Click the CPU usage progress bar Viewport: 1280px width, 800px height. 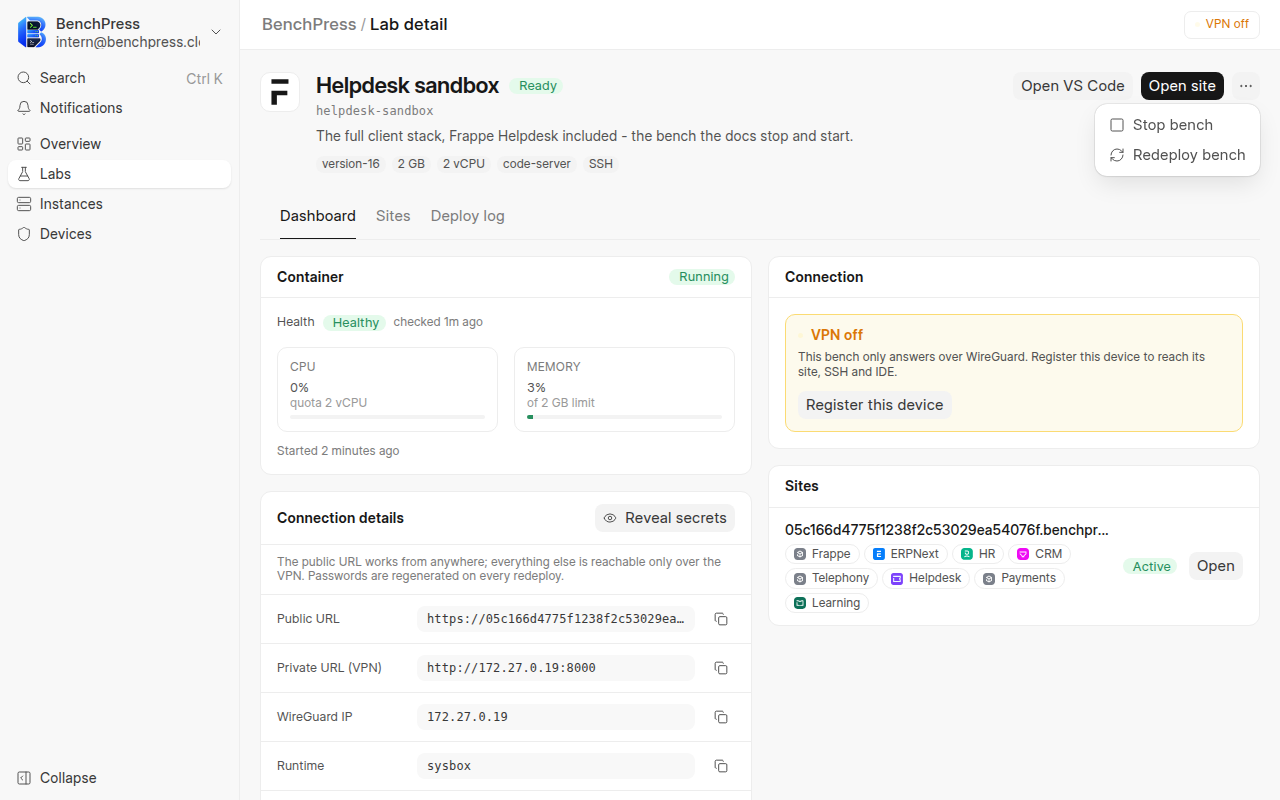pyautogui.click(x=387, y=417)
